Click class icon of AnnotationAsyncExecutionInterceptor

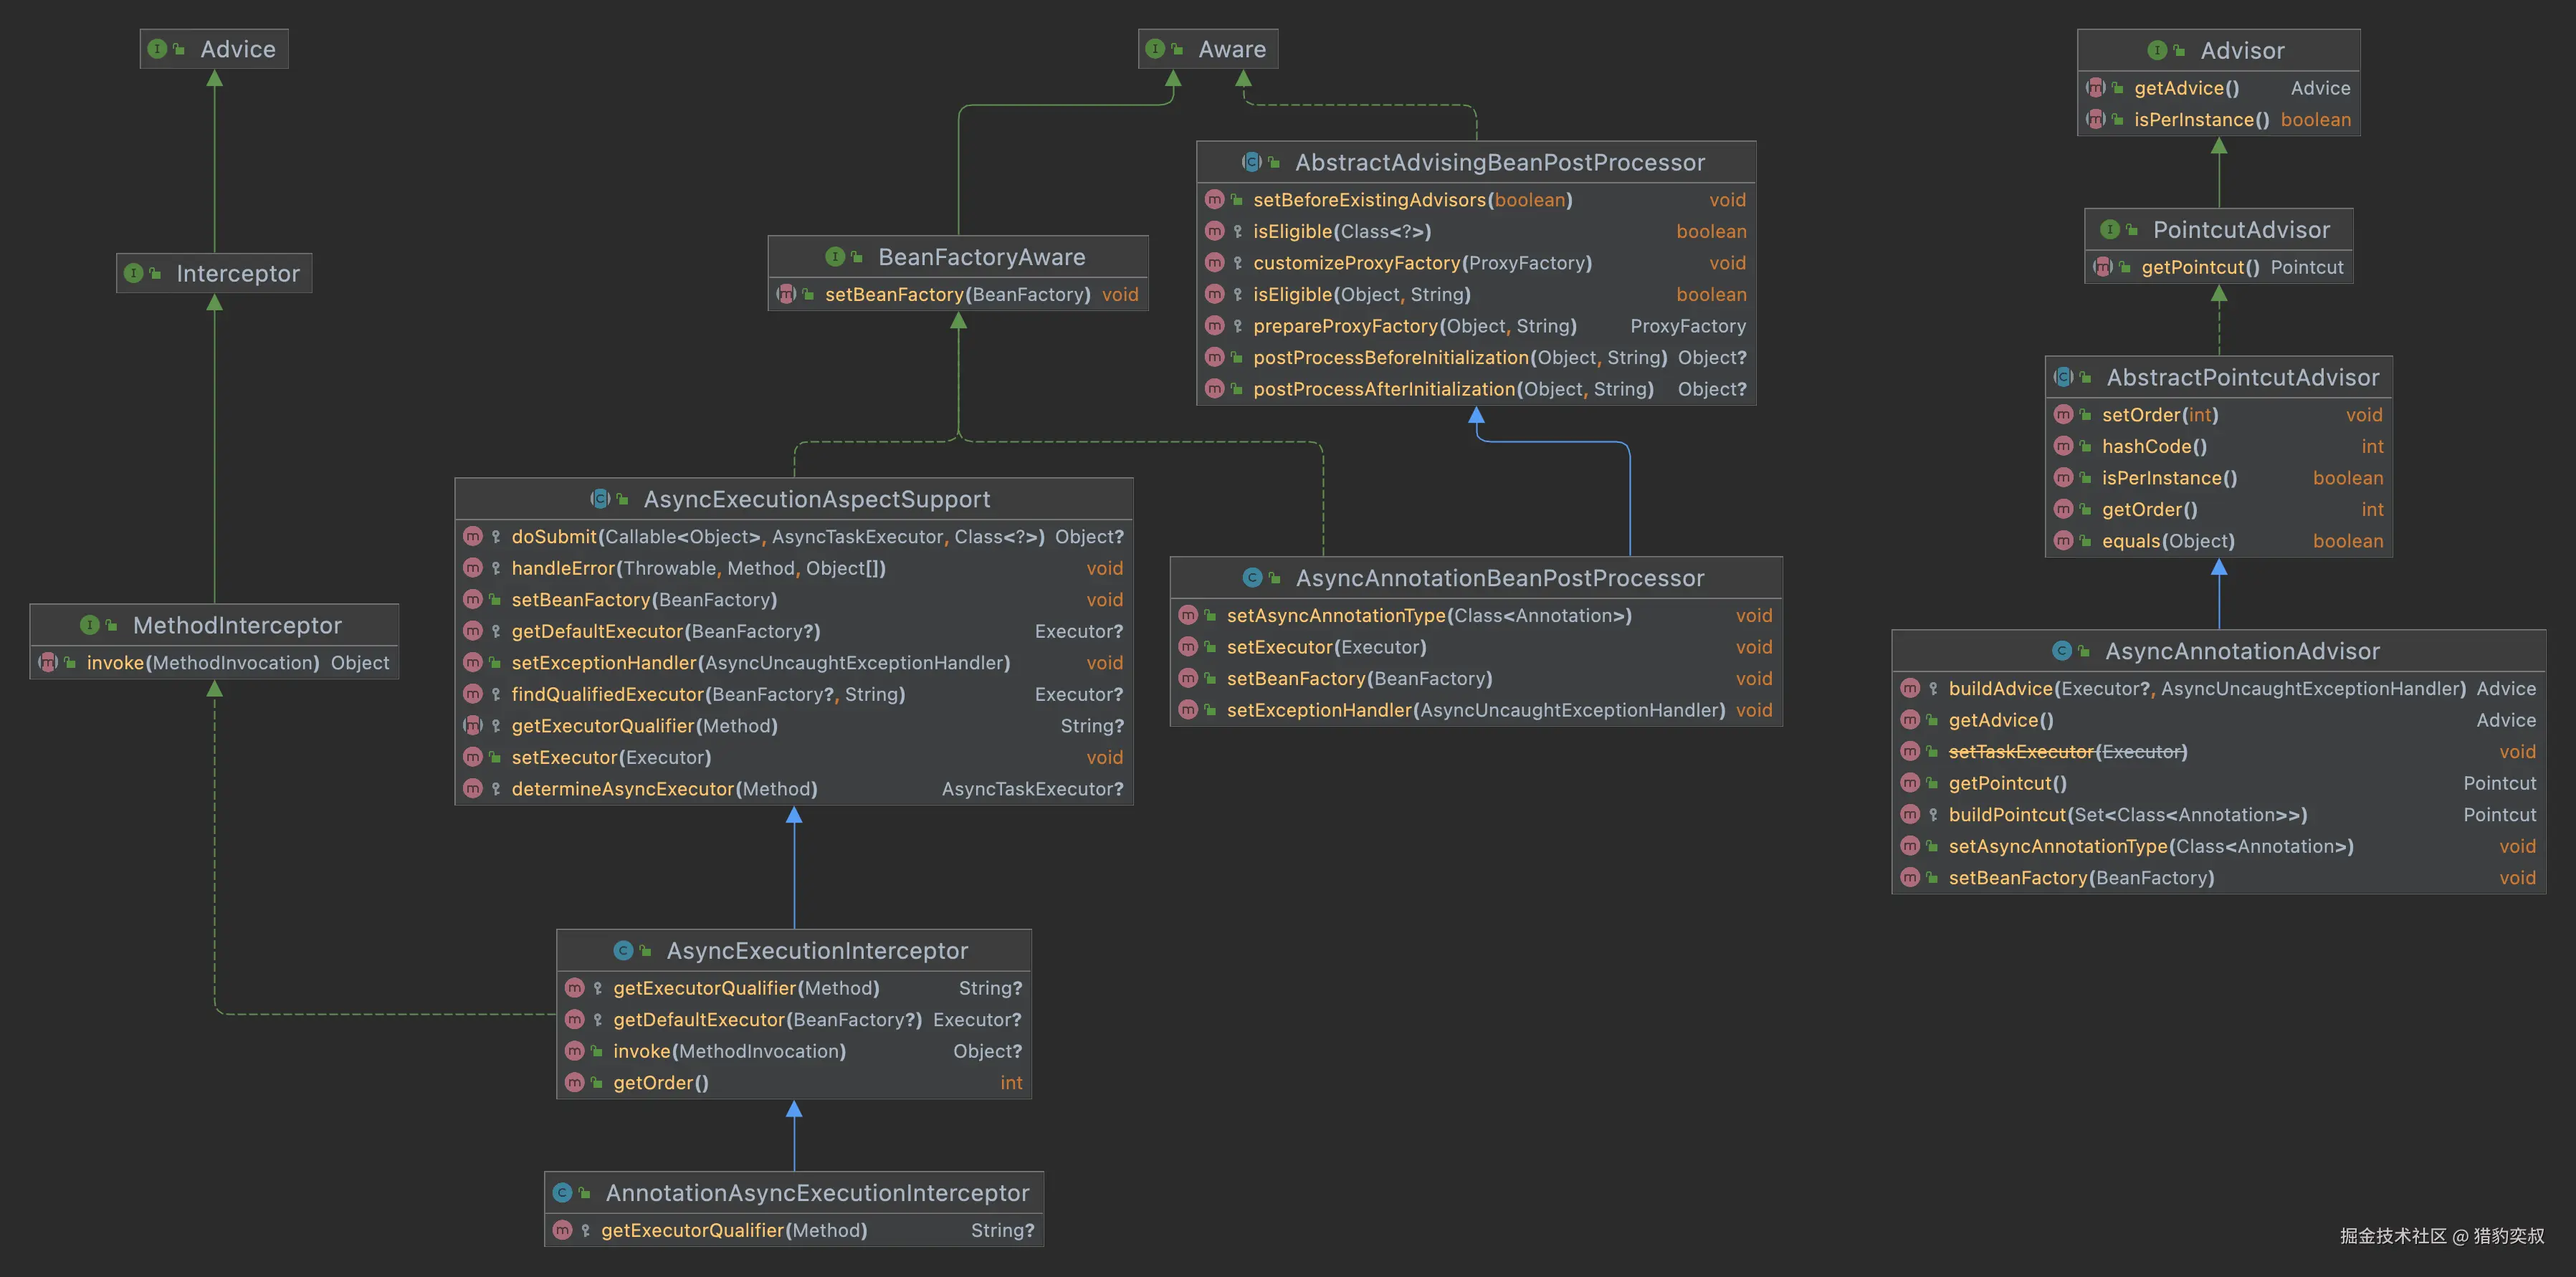pos(562,1193)
